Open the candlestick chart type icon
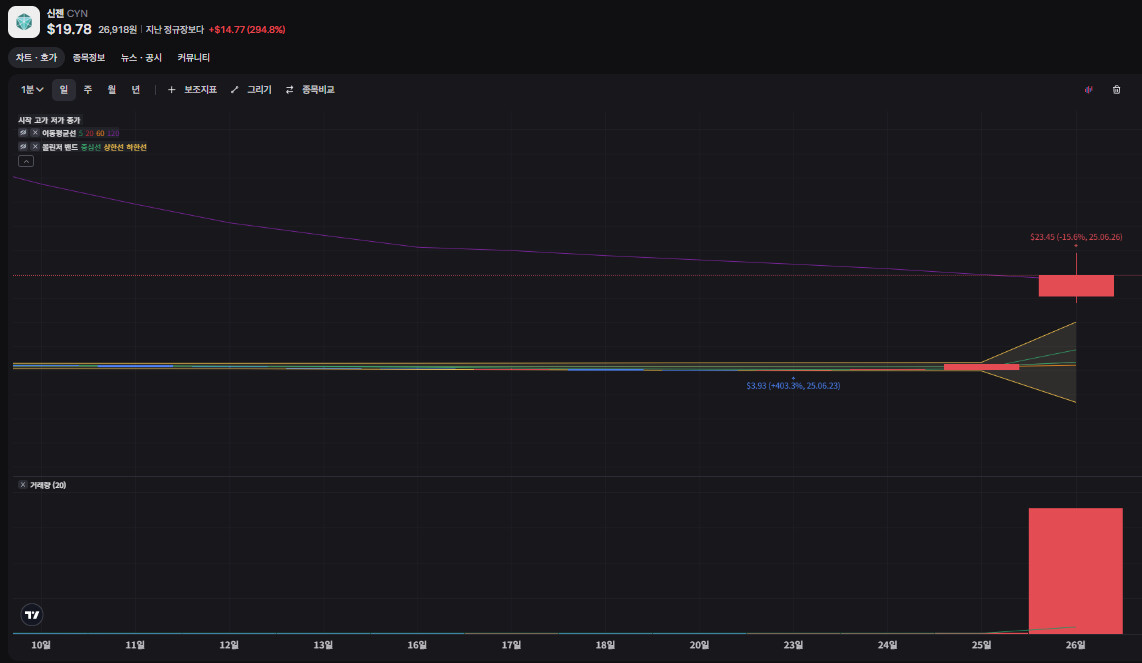 click(x=1089, y=90)
